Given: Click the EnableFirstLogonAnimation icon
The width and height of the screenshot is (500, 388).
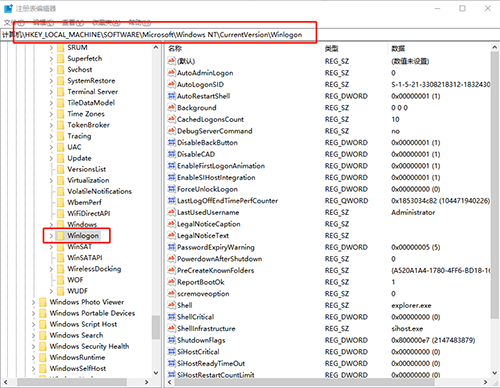Looking at the screenshot, I should [x=171, y=166].
